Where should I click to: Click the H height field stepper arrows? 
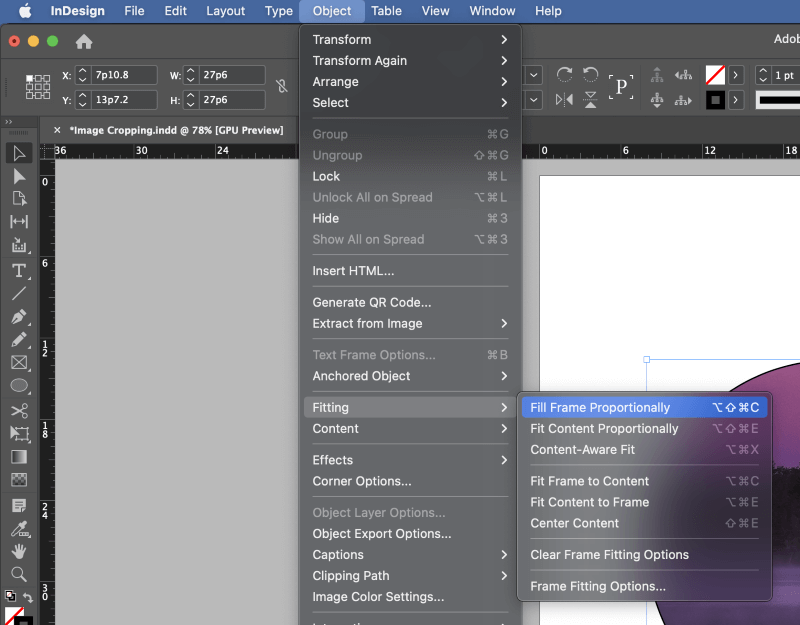[x=191, y=99]
